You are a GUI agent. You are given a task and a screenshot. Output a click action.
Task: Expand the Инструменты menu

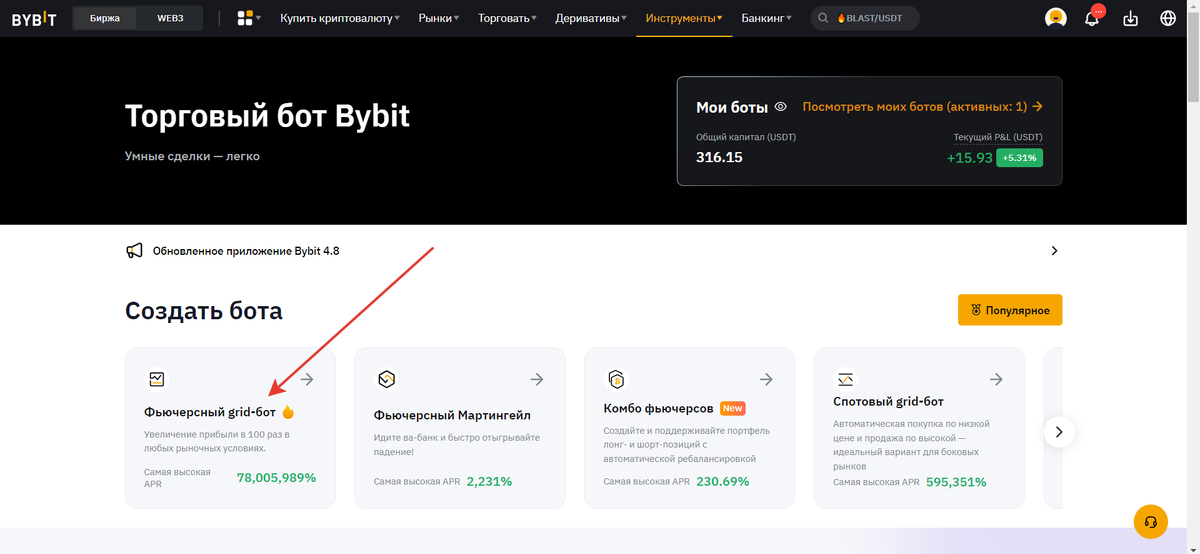[684, 18]
